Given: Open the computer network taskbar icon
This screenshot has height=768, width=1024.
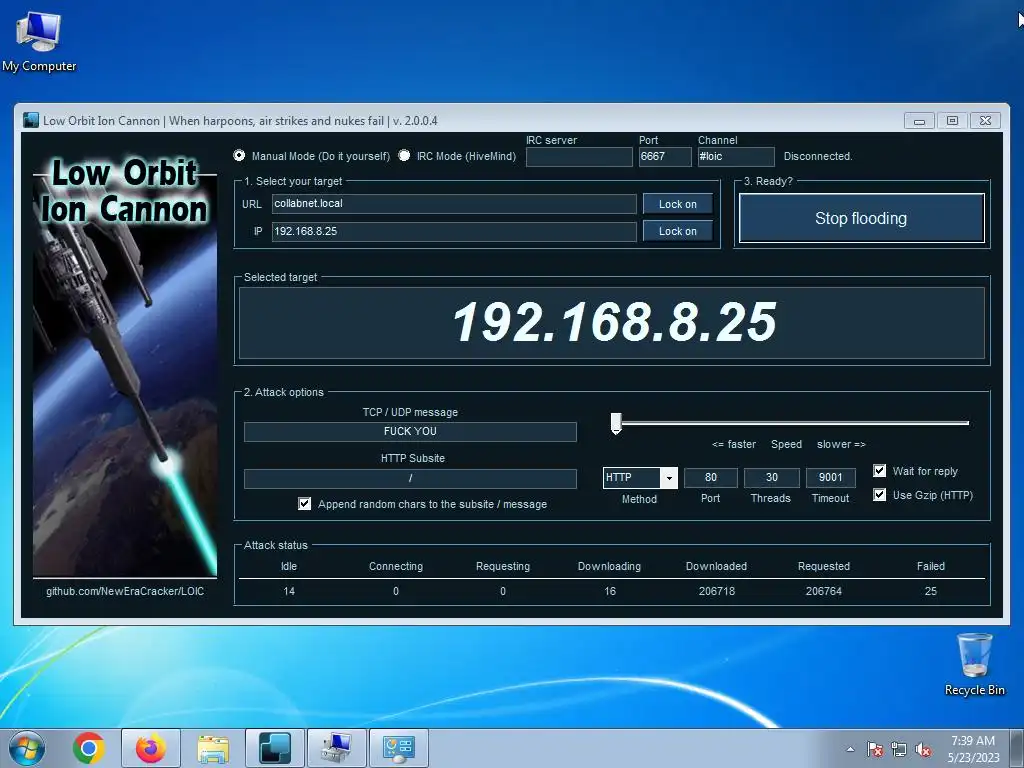Looking at the screenshot, I should click(x=337, y=748).
